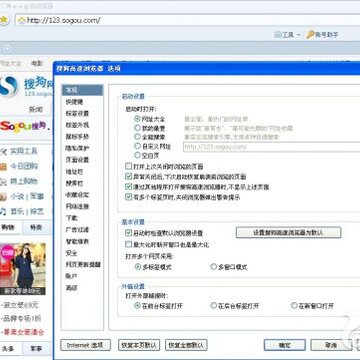Click the 实用工具 link on the page
The width and height of the screenshot is (360, 360).
click(x=23, y=152)
